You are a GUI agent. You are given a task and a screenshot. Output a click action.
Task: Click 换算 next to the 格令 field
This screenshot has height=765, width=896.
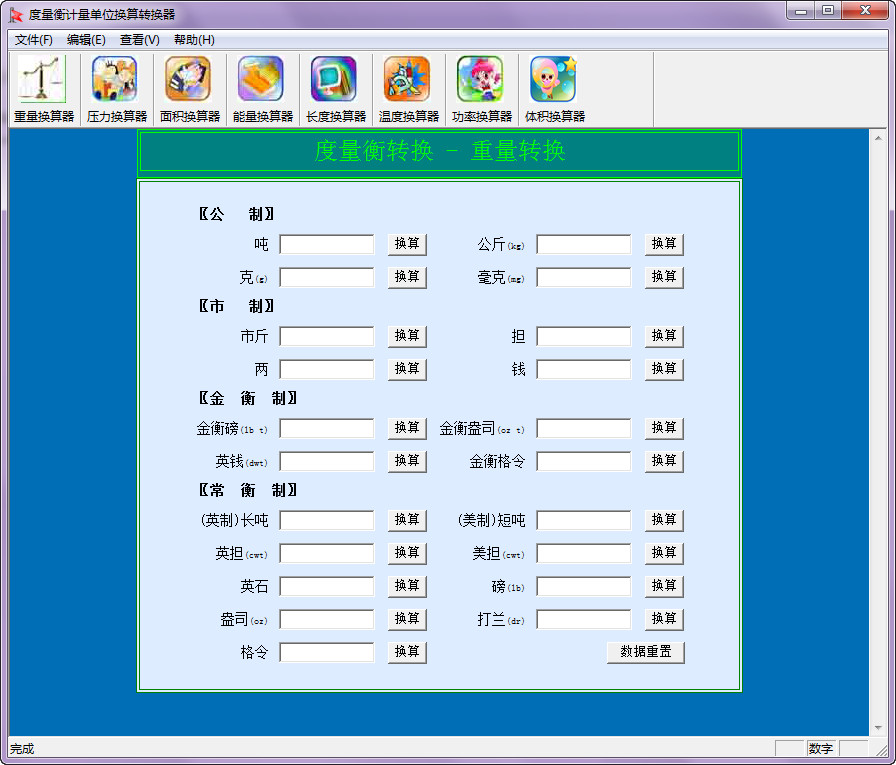point(406,652)
